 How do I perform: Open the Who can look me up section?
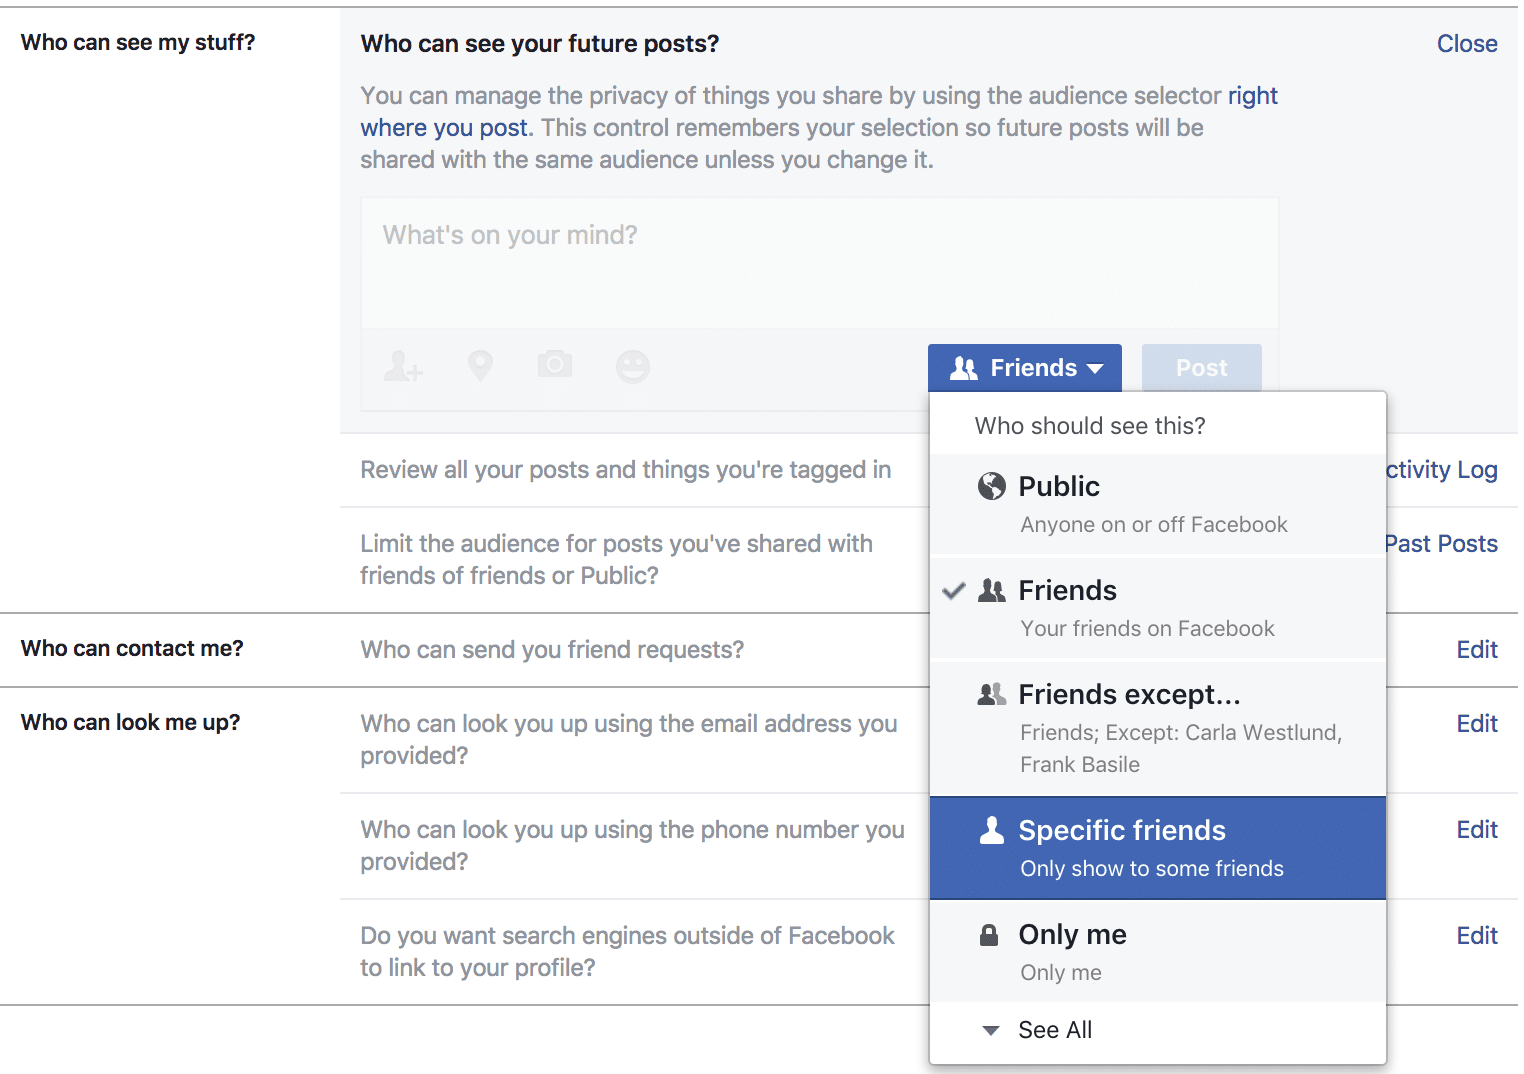130,721
